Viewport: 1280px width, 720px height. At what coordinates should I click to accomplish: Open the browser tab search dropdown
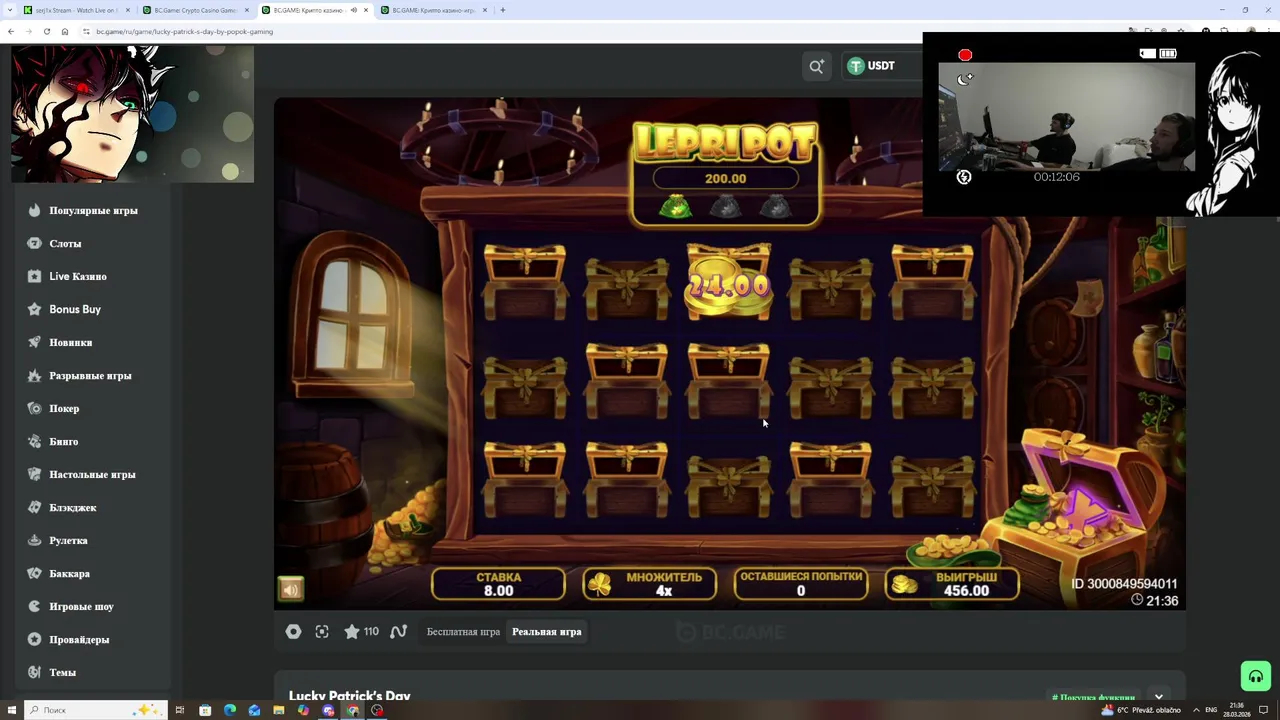10,10
